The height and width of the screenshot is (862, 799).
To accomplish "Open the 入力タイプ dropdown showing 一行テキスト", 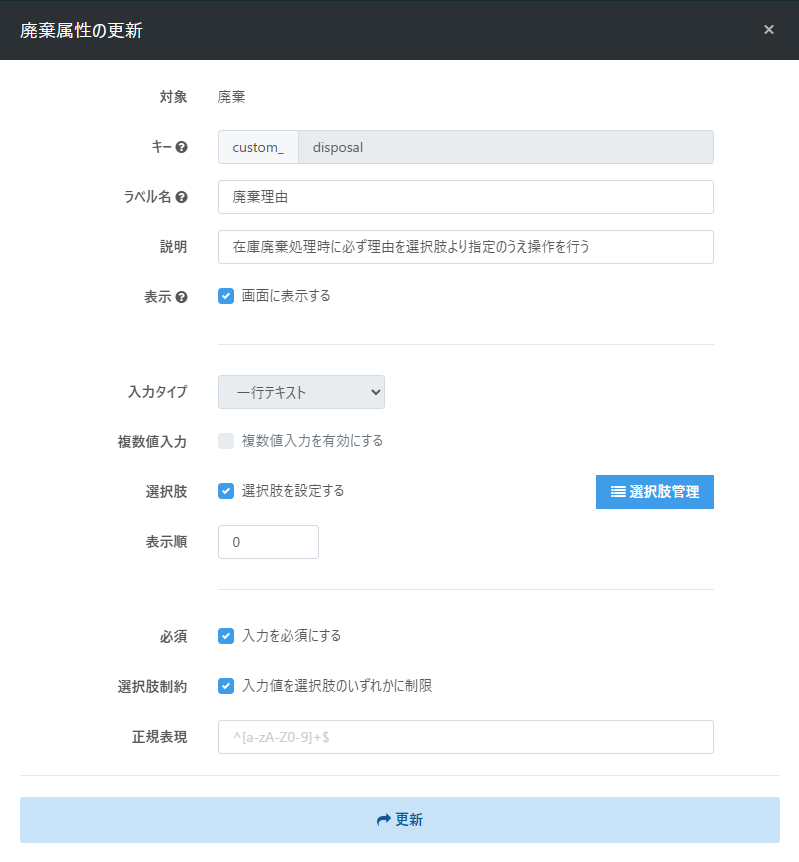I will click(x=301, y=392).
